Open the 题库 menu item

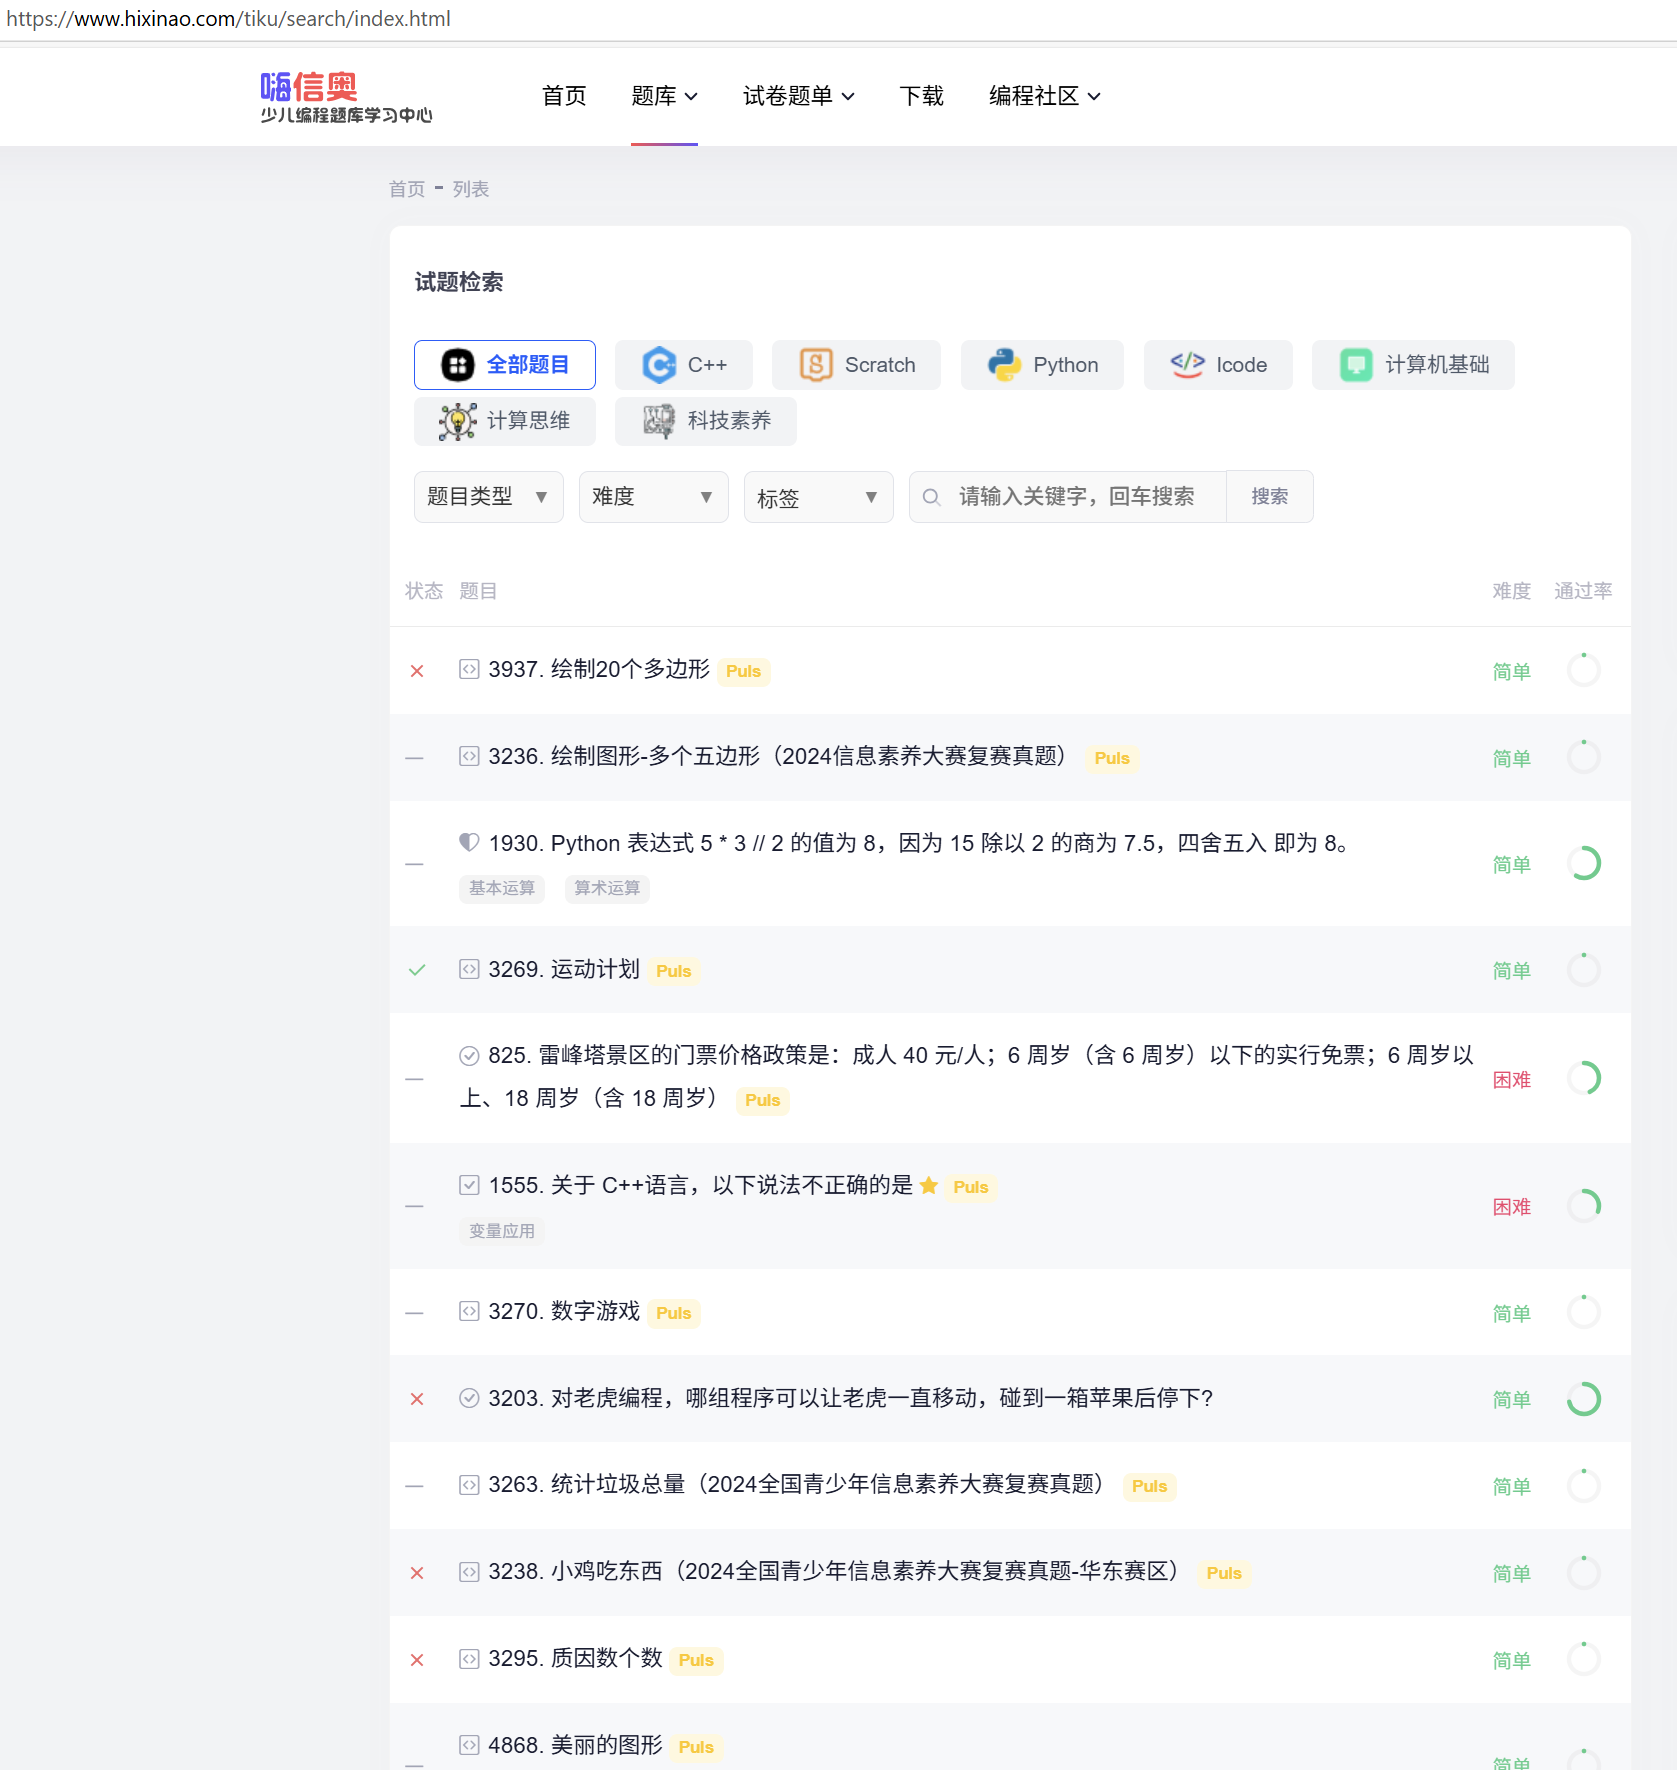[664, 96]
